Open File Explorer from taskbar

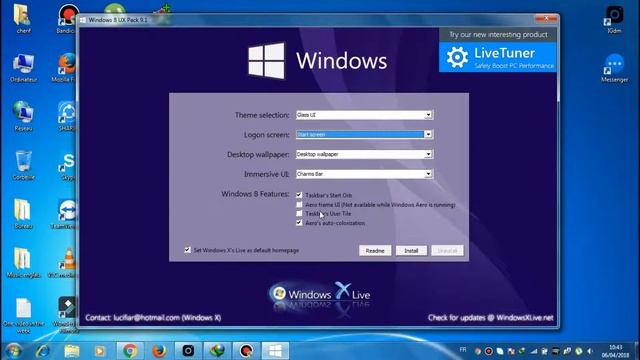point(72,351)
